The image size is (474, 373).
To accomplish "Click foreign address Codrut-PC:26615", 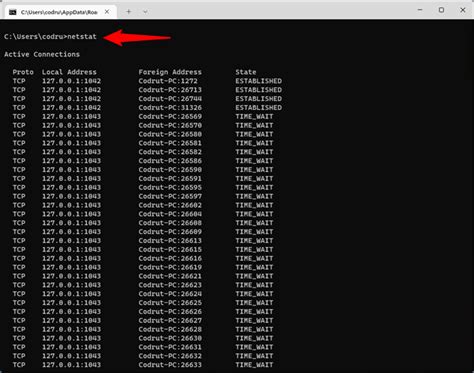I will (170, 249).
